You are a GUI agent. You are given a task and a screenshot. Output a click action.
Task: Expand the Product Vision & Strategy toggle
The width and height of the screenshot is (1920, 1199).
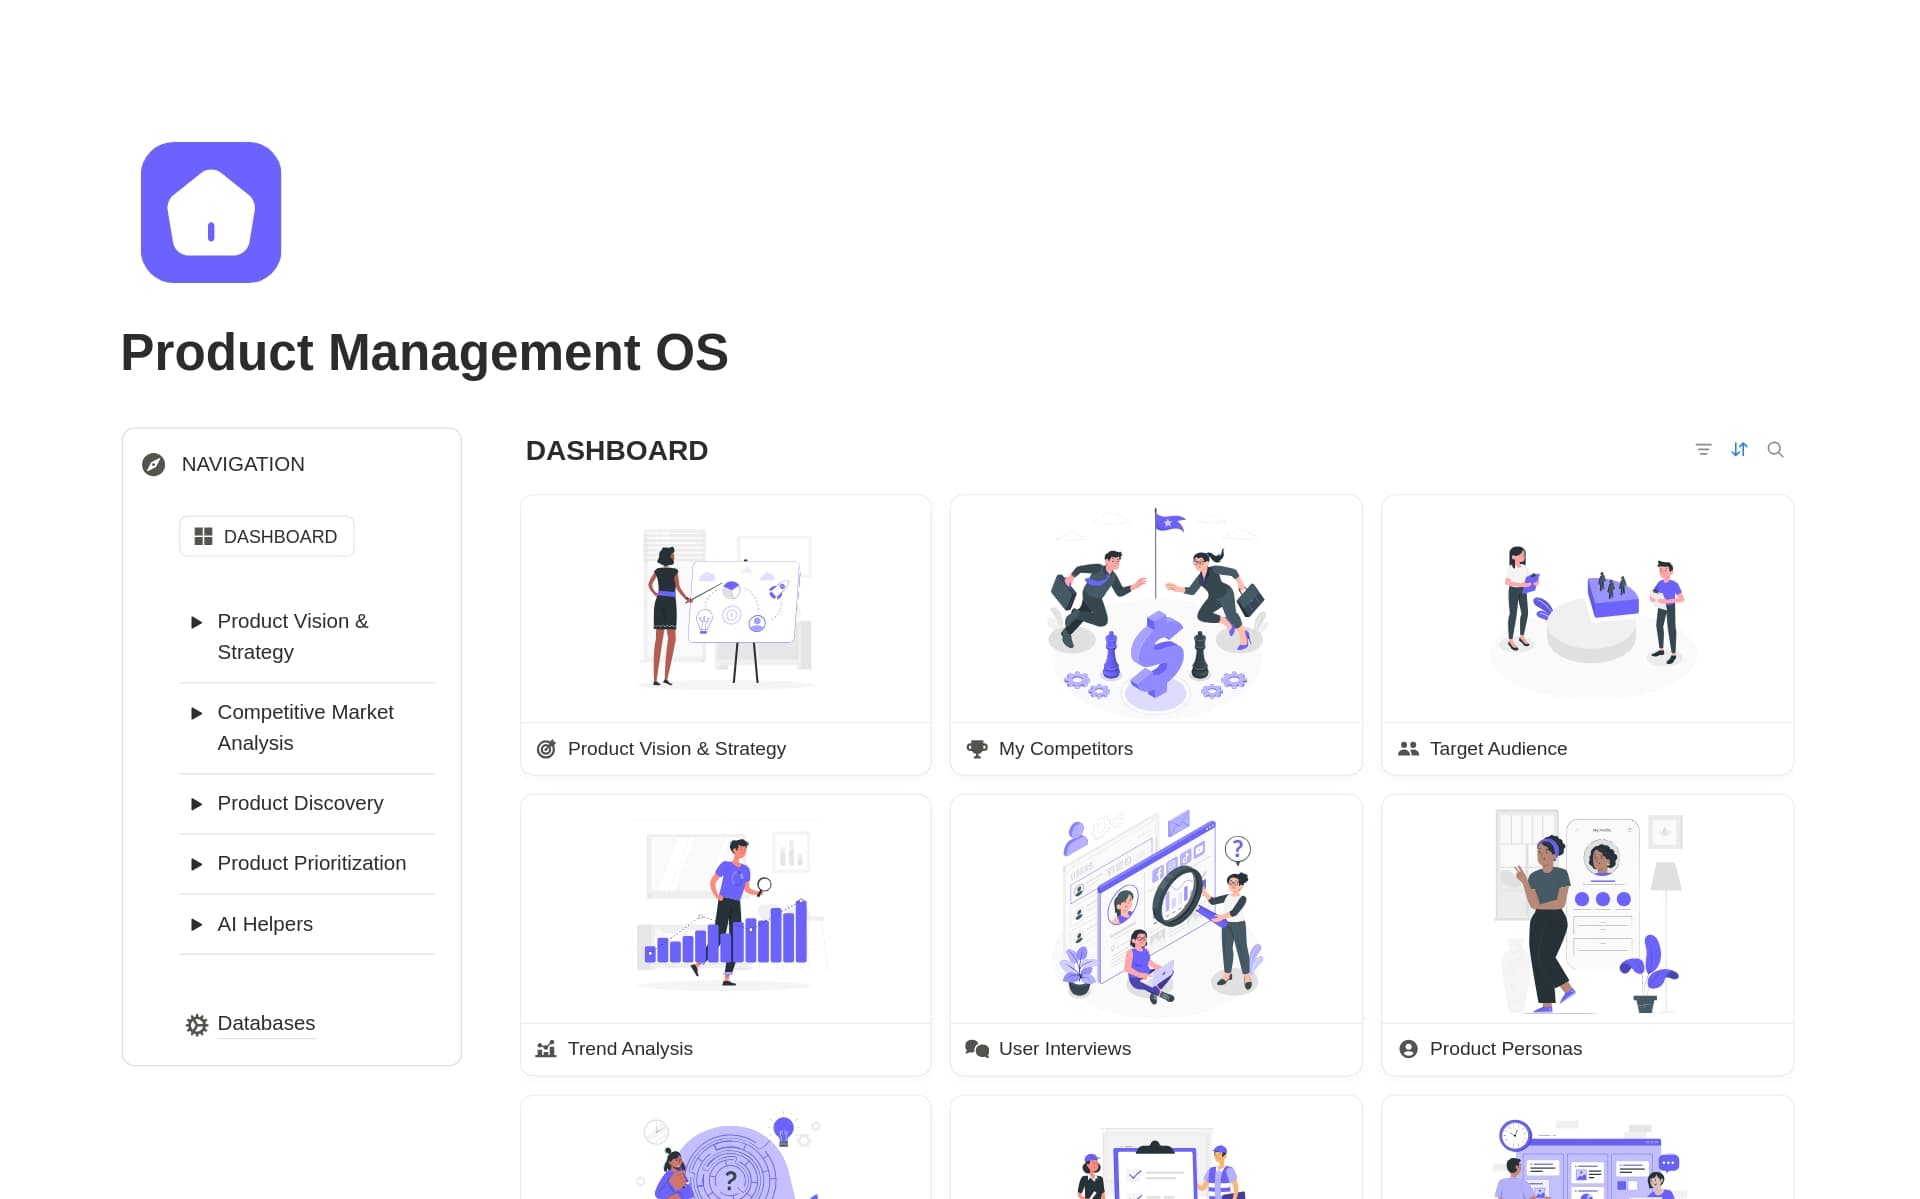coord(197,622)
